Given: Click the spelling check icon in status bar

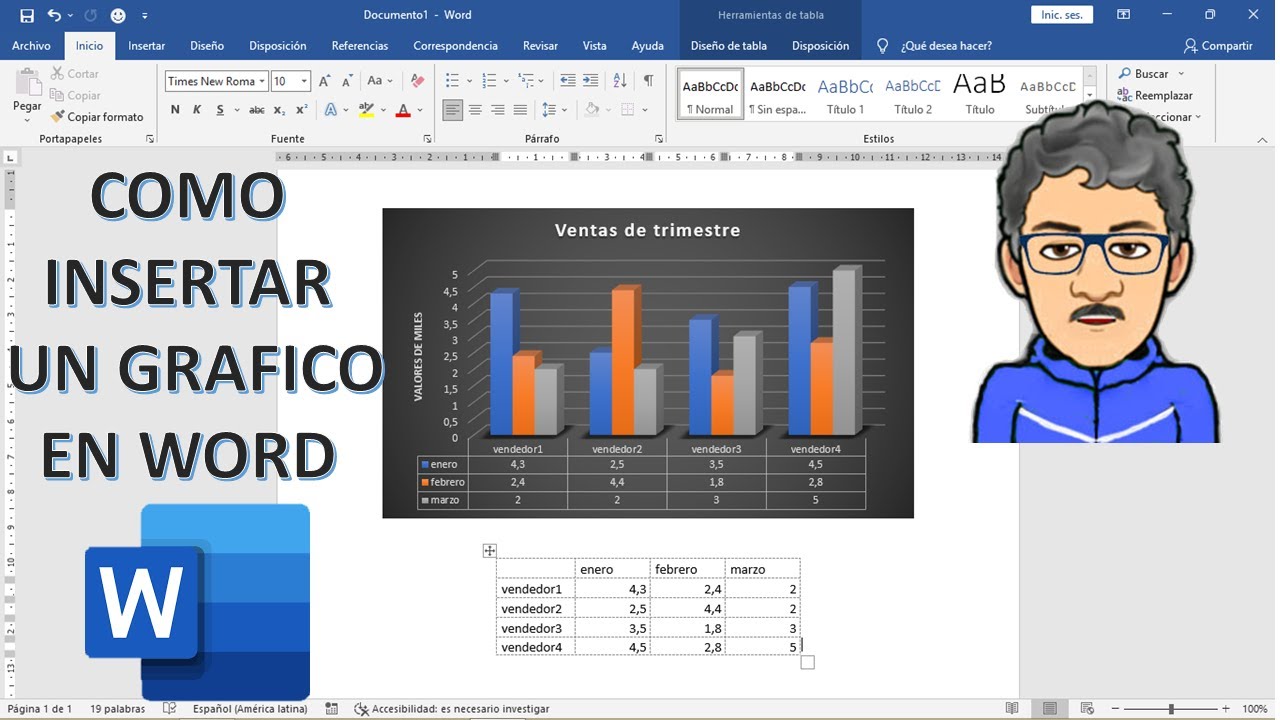Looking at the screenshot, I should [x=170, y=708].
